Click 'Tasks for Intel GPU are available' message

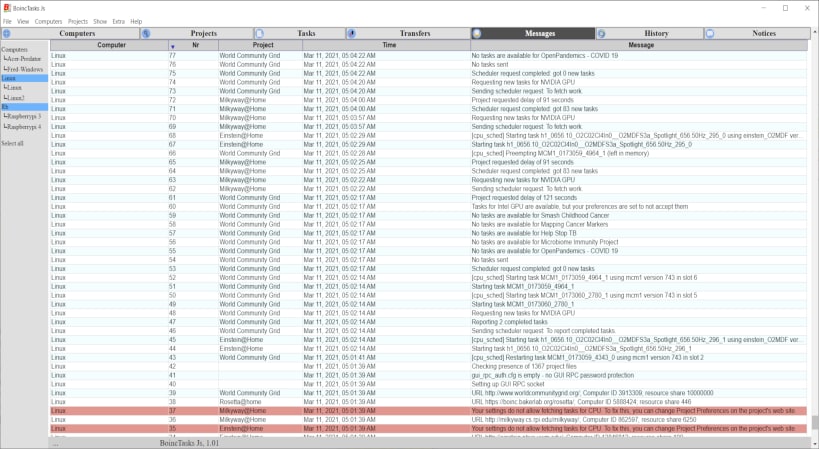580,207
